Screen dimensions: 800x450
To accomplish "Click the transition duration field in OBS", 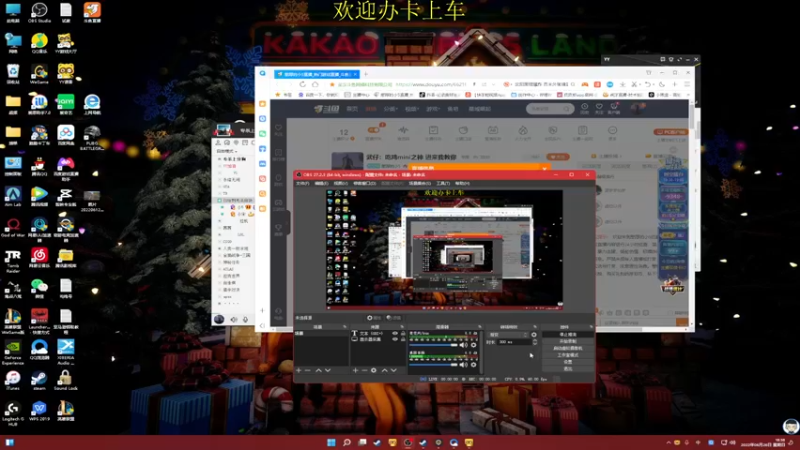I will (513, 342).
